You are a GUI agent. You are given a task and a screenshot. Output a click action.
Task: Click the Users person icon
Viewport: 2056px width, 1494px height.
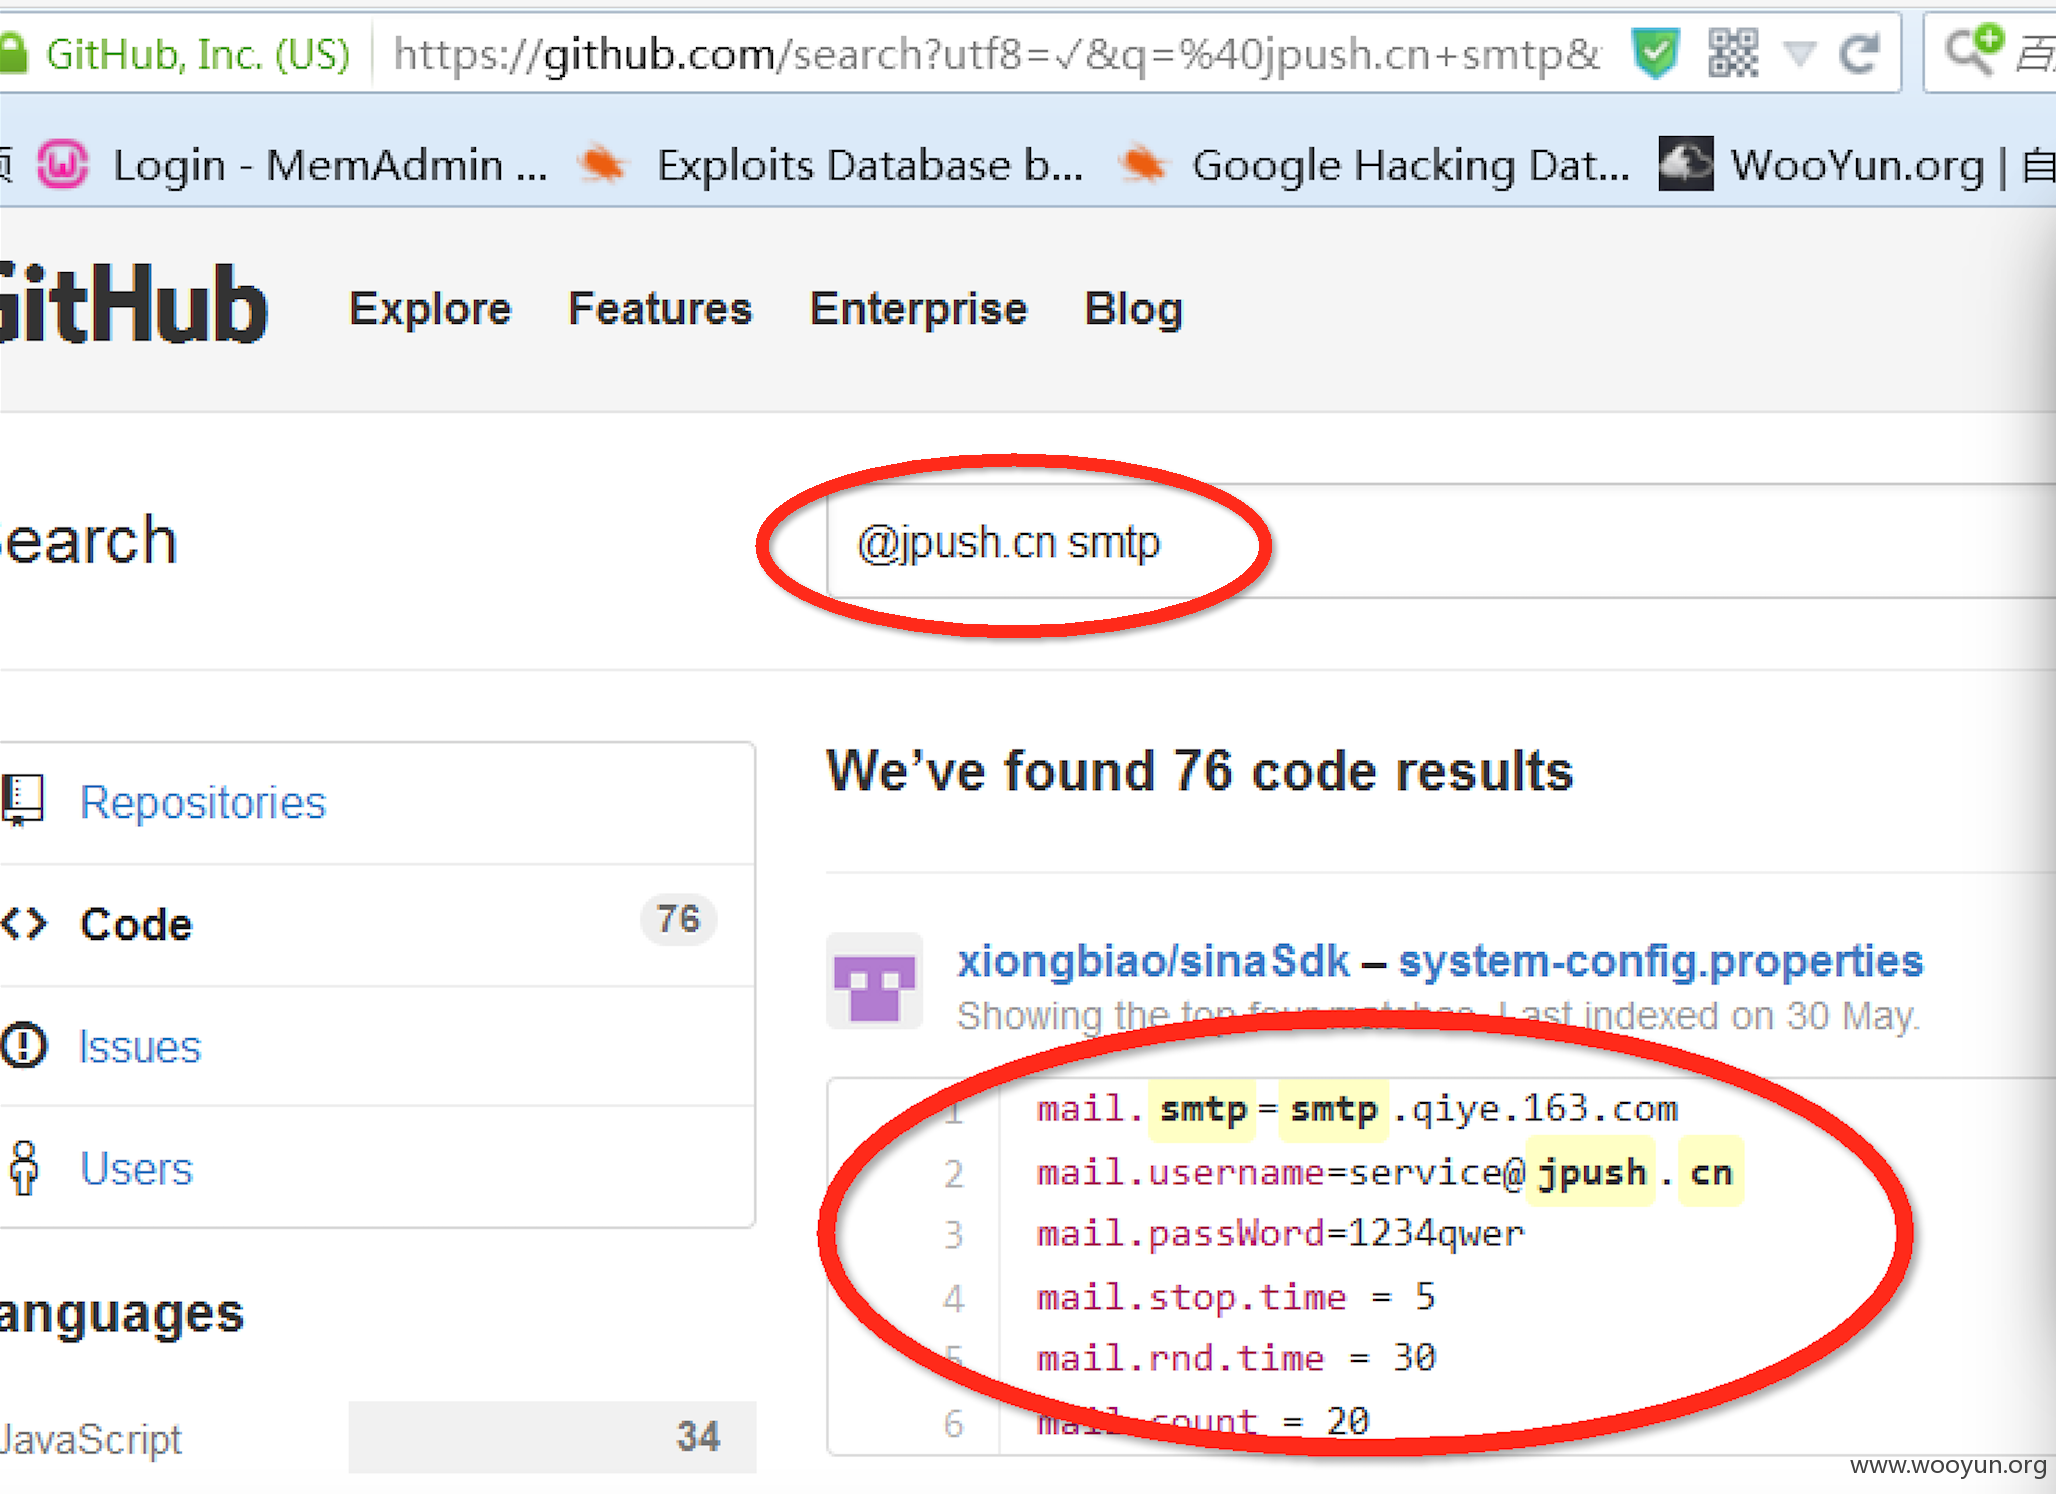24,1167
